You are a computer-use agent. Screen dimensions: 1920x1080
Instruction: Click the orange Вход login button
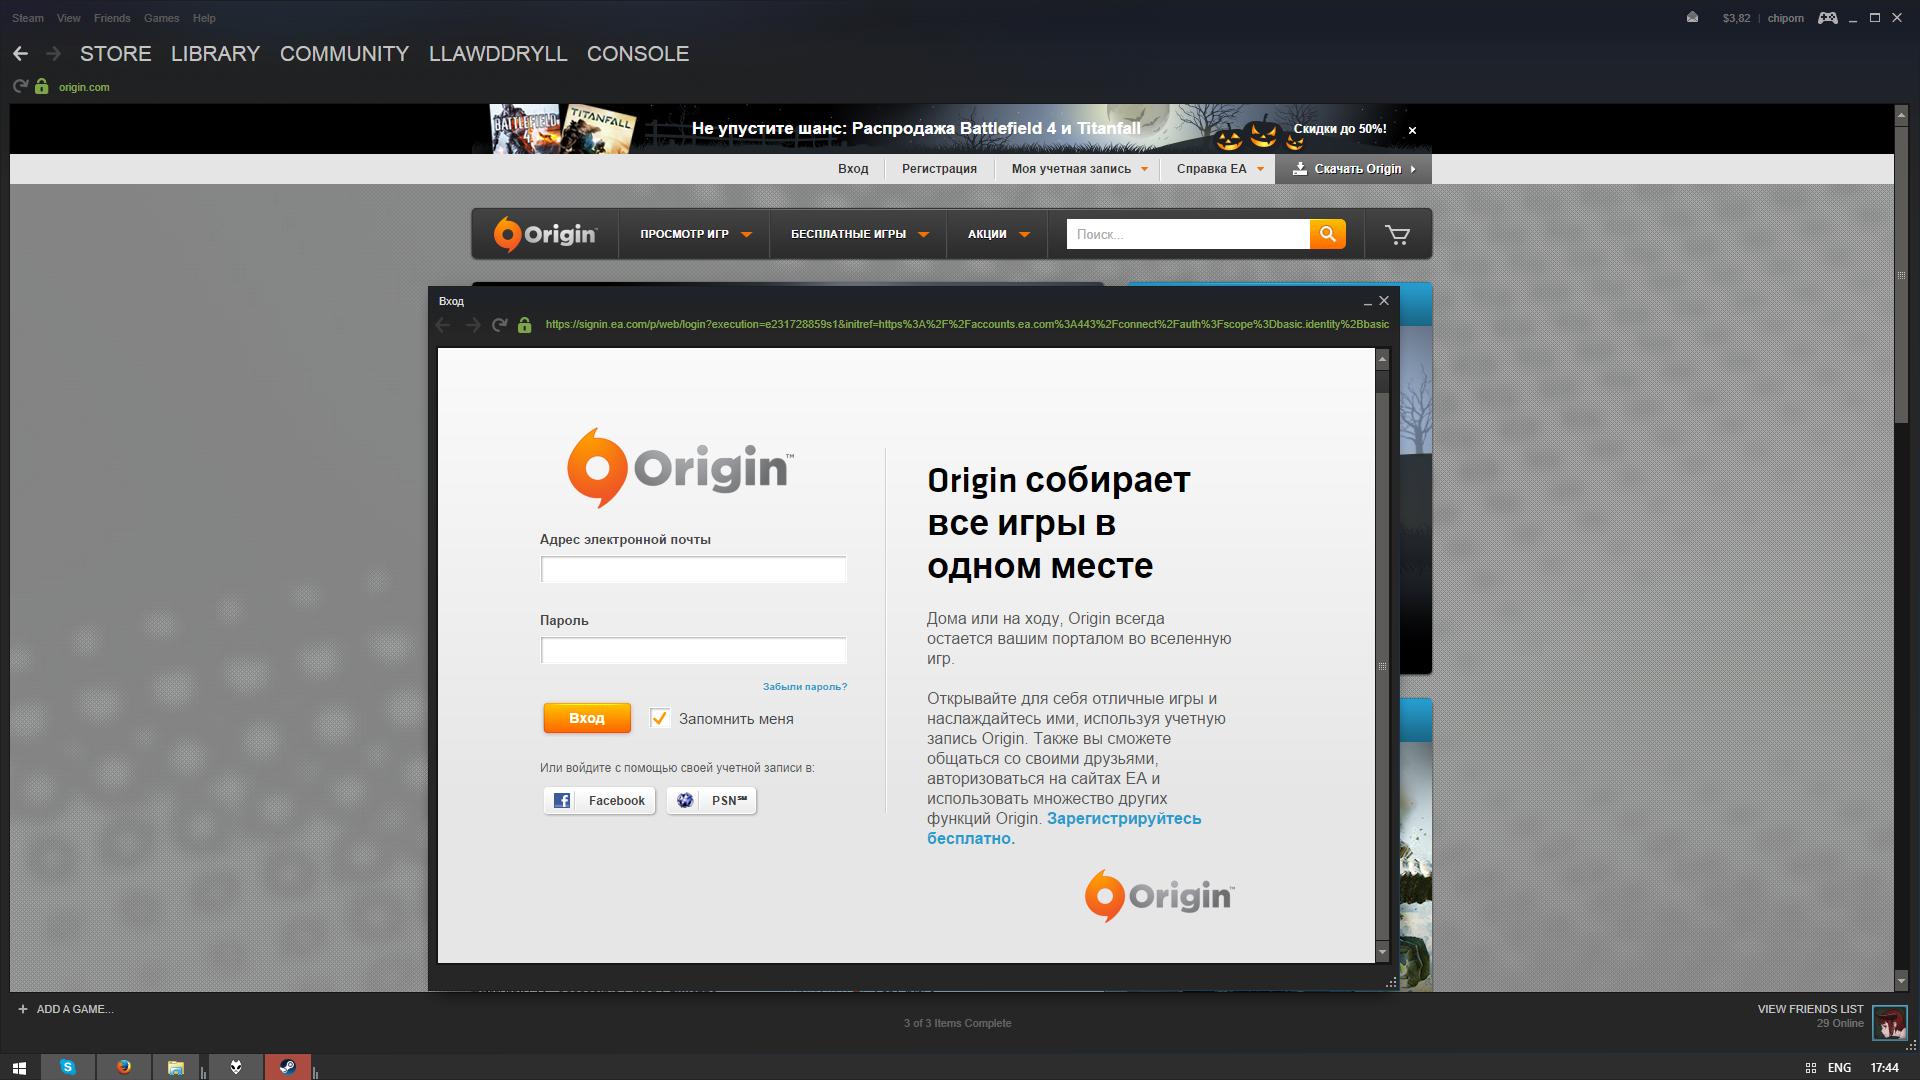587,718
